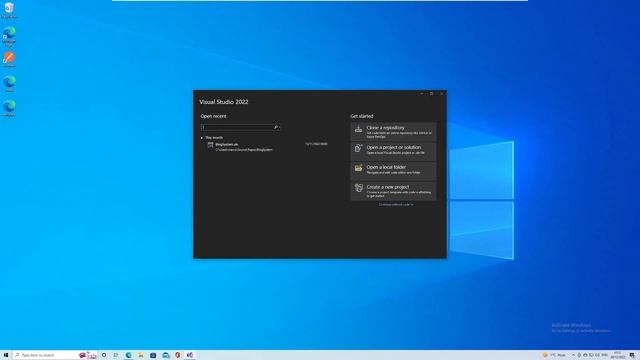
Task: Click the create new project icon
Action: click(x=358, y=188)
